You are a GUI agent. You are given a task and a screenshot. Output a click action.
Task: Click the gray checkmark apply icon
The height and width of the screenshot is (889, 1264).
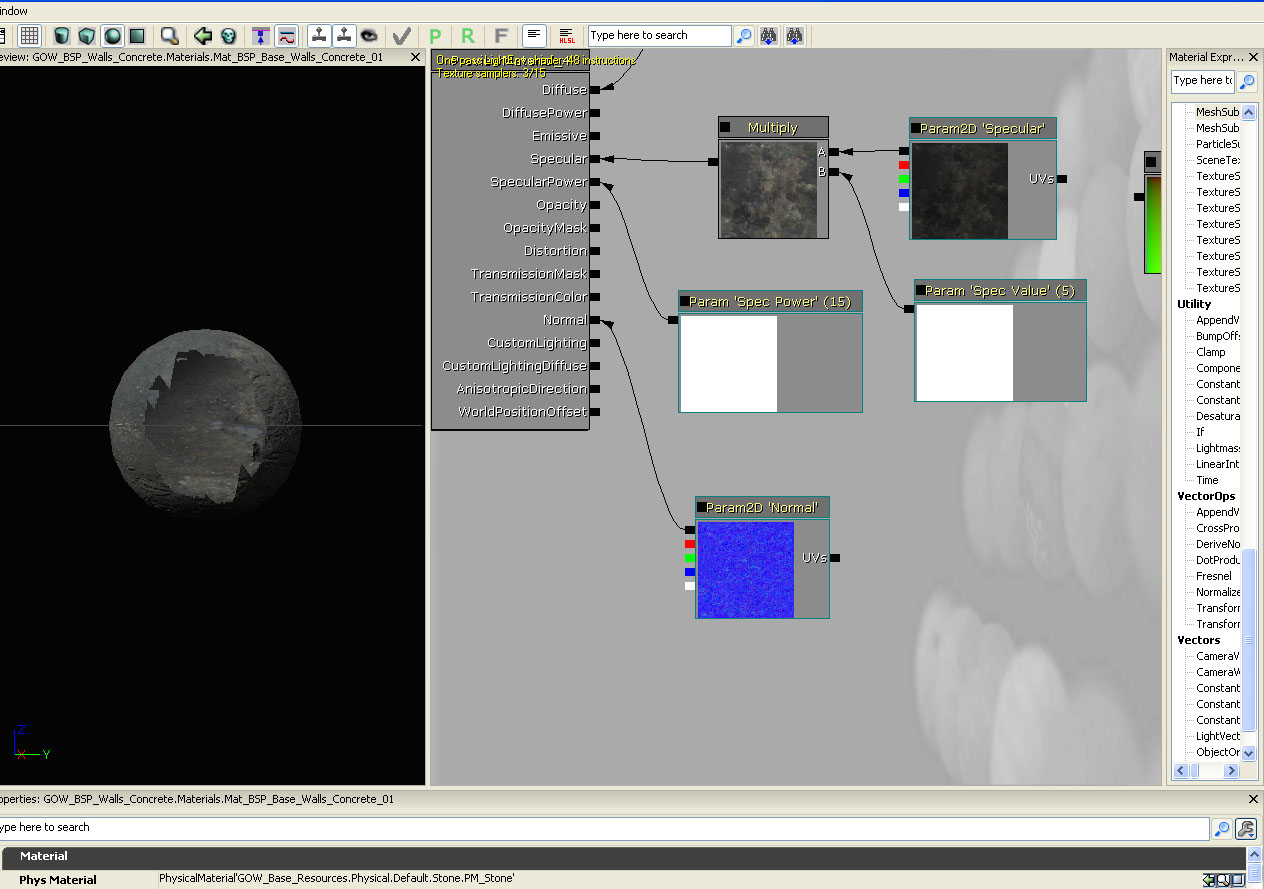(x=402, y=36)
